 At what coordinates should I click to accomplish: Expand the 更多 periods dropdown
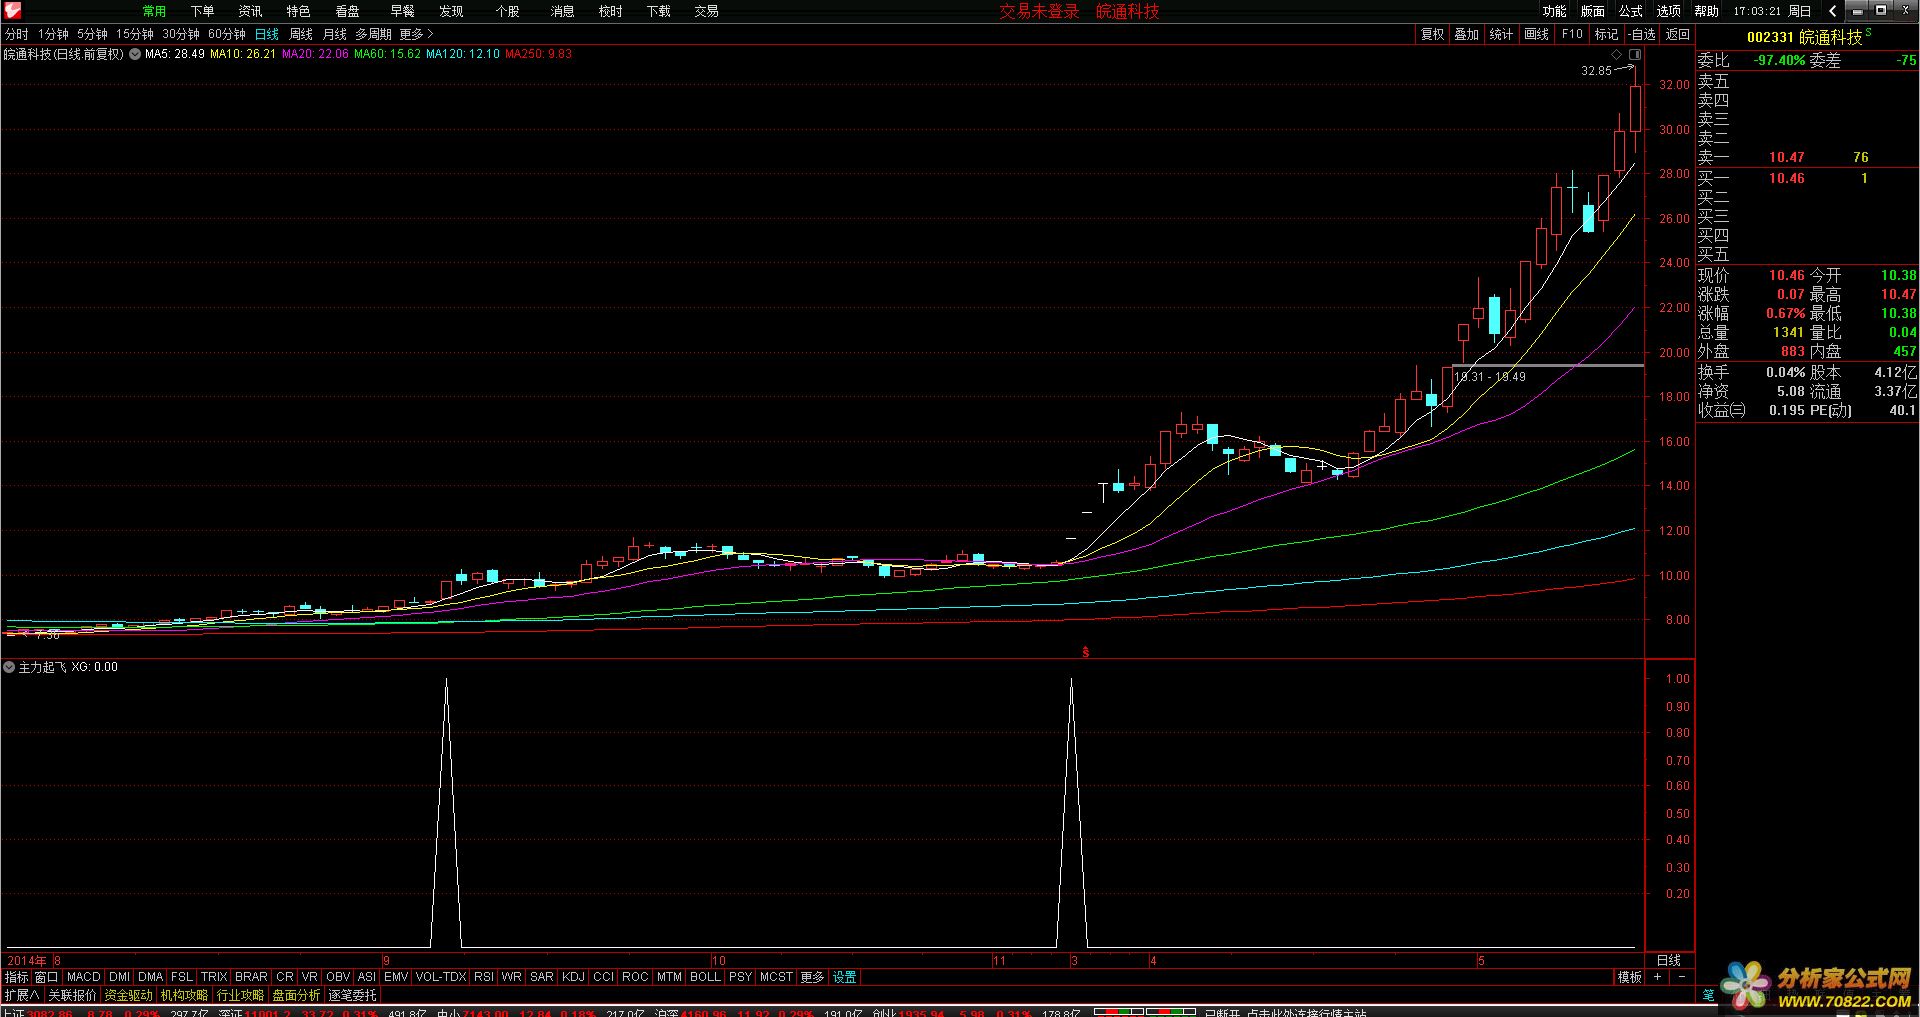click(x=416, y=34)
